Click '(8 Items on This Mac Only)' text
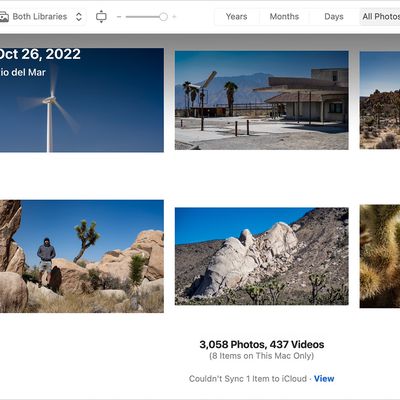The height and width of the screenshot is (400, 400). 262,356
